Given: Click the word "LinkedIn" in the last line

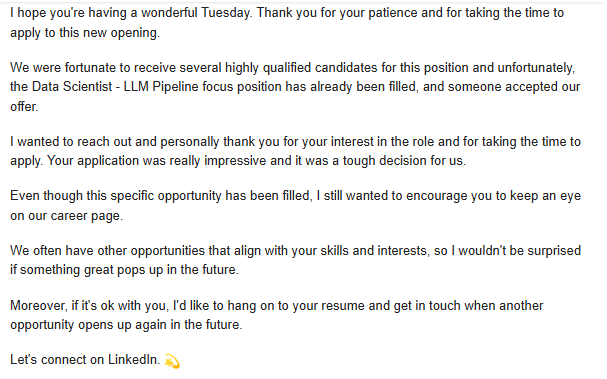Looking at the screenshot, I should click(133, 360).
